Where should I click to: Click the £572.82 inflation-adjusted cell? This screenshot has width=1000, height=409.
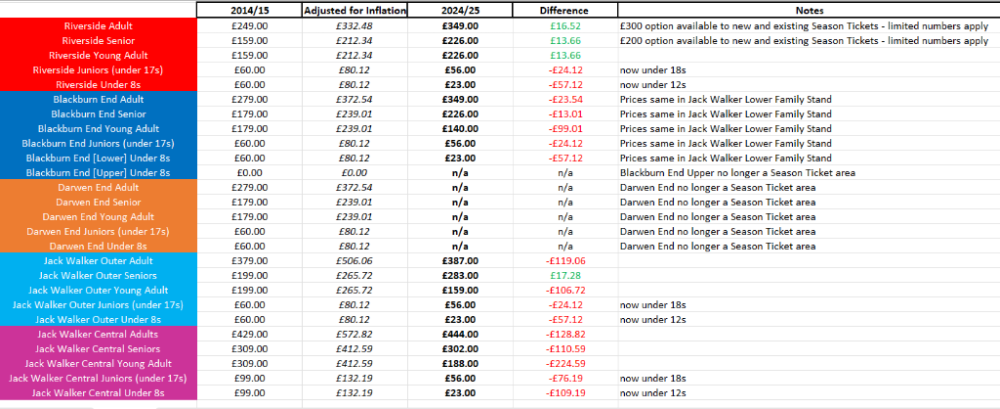click(348, 334)
